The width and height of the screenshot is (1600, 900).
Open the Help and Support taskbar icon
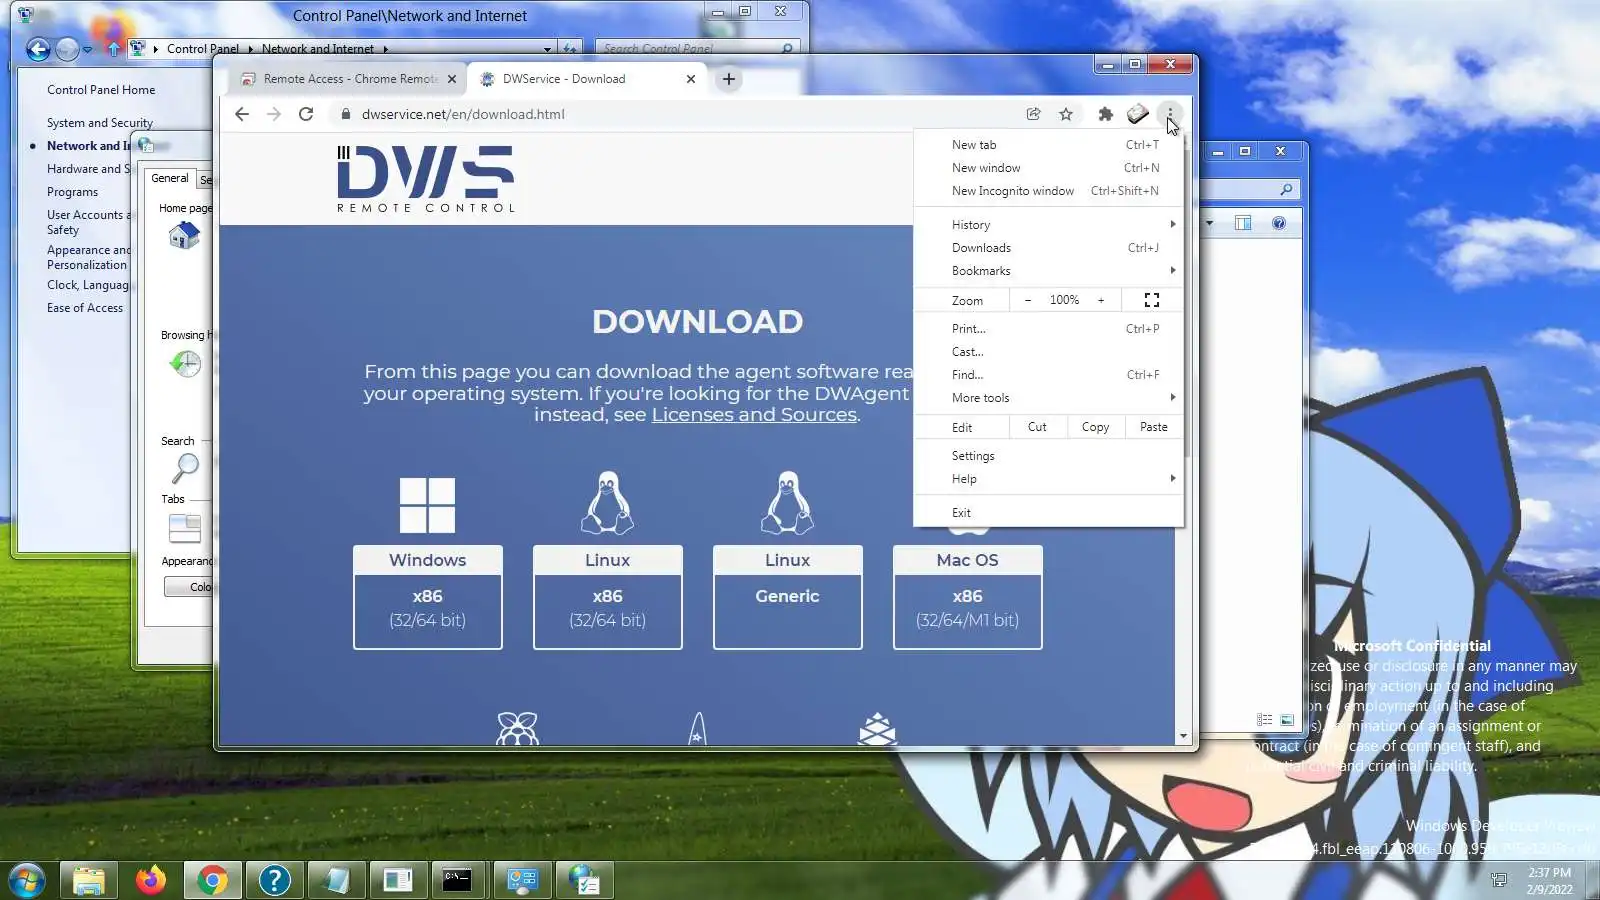click(x=274, y=880)
